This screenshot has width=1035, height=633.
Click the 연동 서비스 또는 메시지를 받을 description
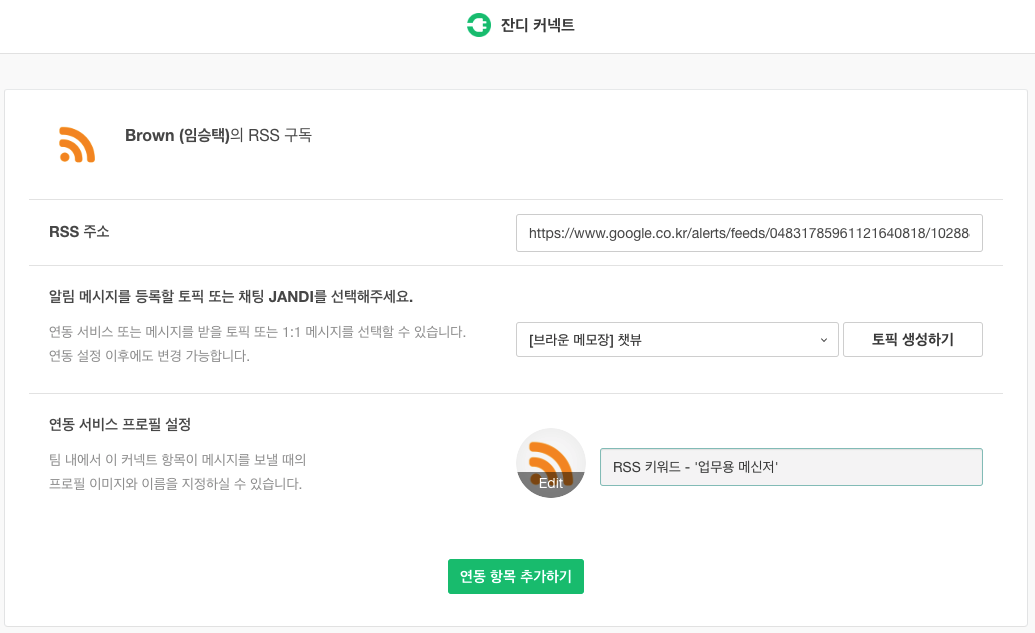(257, 331)
